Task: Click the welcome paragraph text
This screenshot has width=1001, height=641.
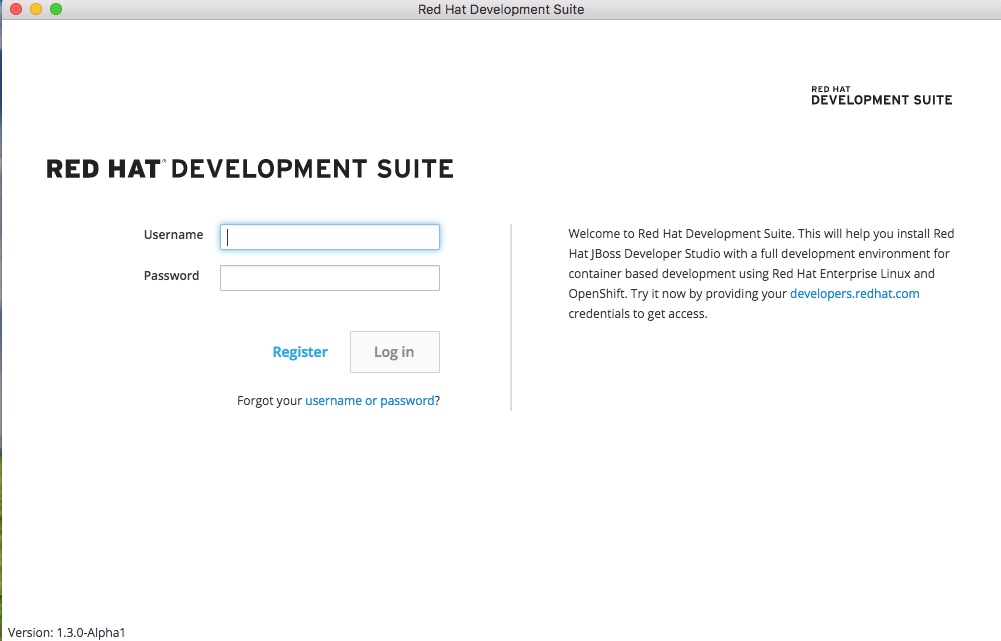Action: [x=761, y=273]
